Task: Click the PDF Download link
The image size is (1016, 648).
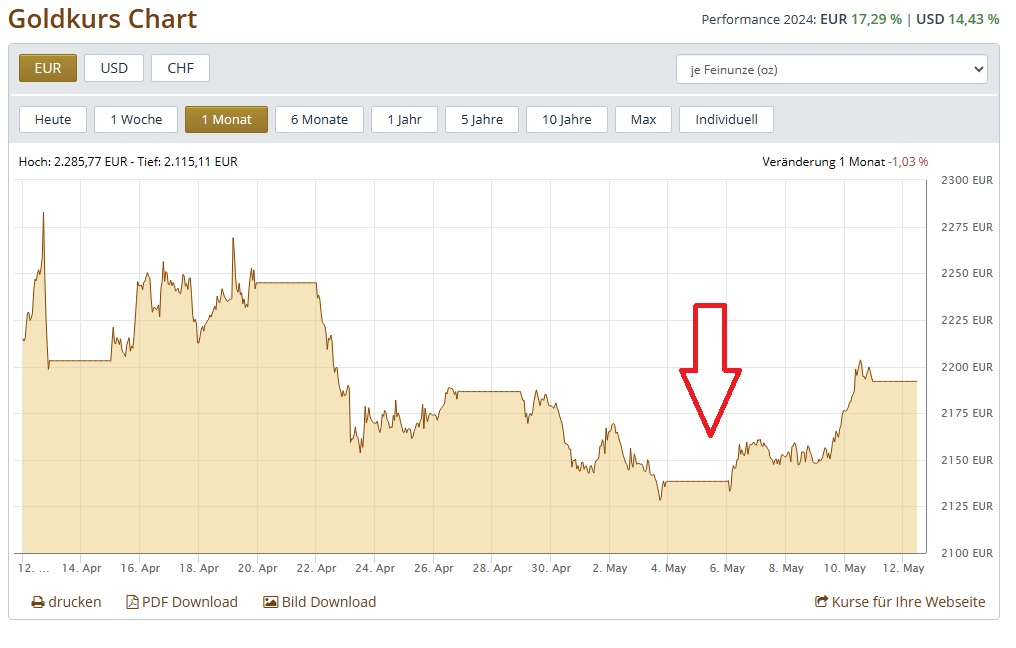Action: pos(190,602)
